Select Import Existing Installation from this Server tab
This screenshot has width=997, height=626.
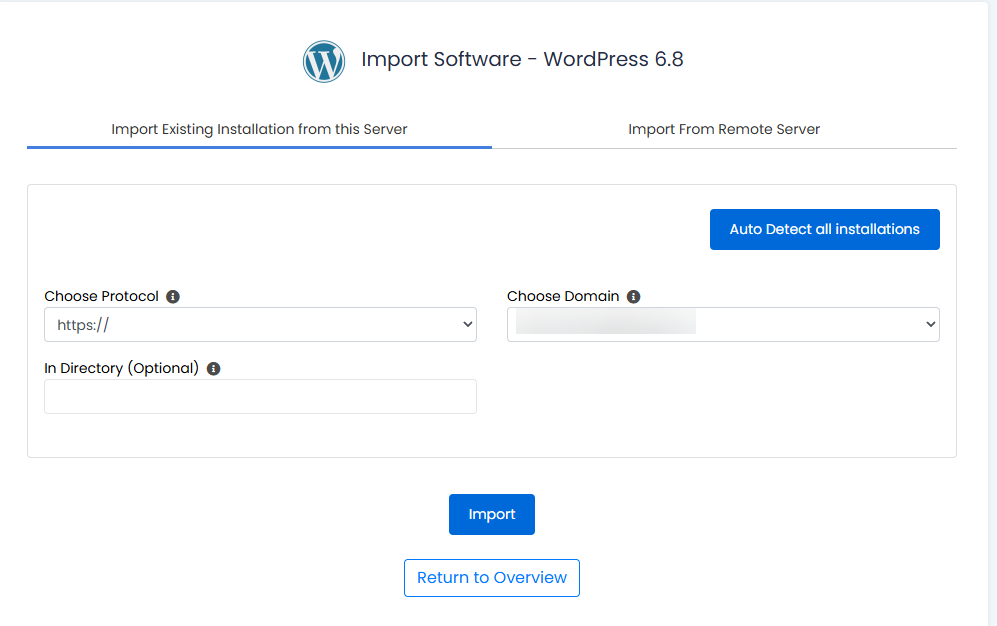259,129
